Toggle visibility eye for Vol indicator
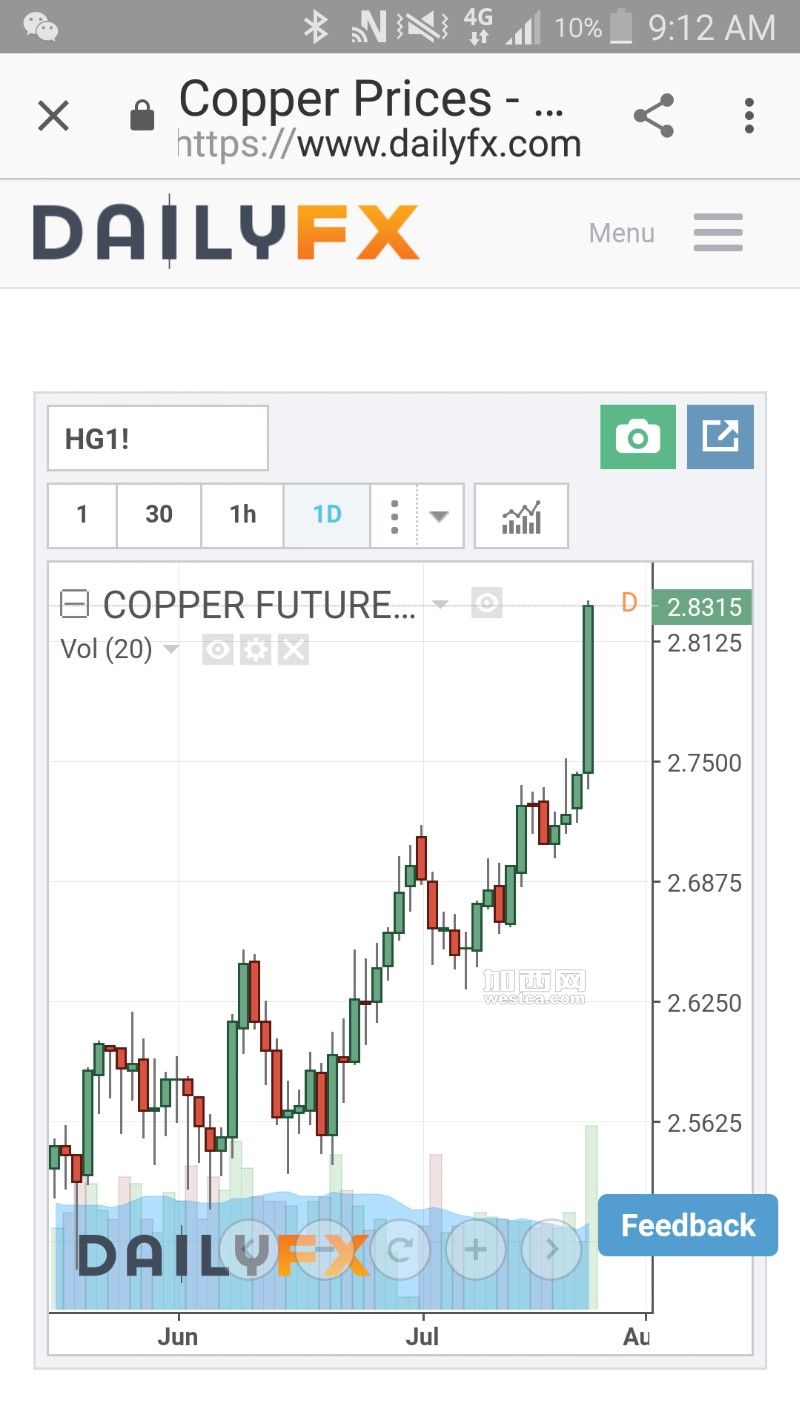This screenshot has height=1422, width=800. [217, 650]
